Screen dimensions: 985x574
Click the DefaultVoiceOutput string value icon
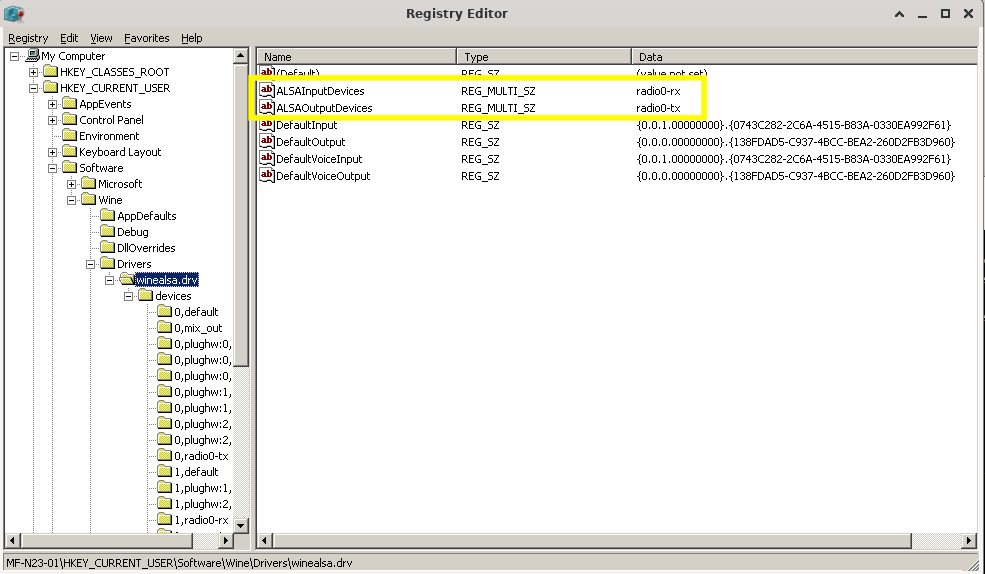(267, 175)
